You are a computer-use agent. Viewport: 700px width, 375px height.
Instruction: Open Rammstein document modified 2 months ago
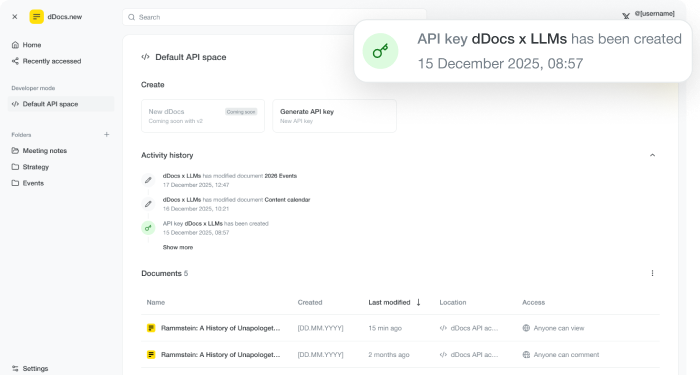click(x=221, y=355)
